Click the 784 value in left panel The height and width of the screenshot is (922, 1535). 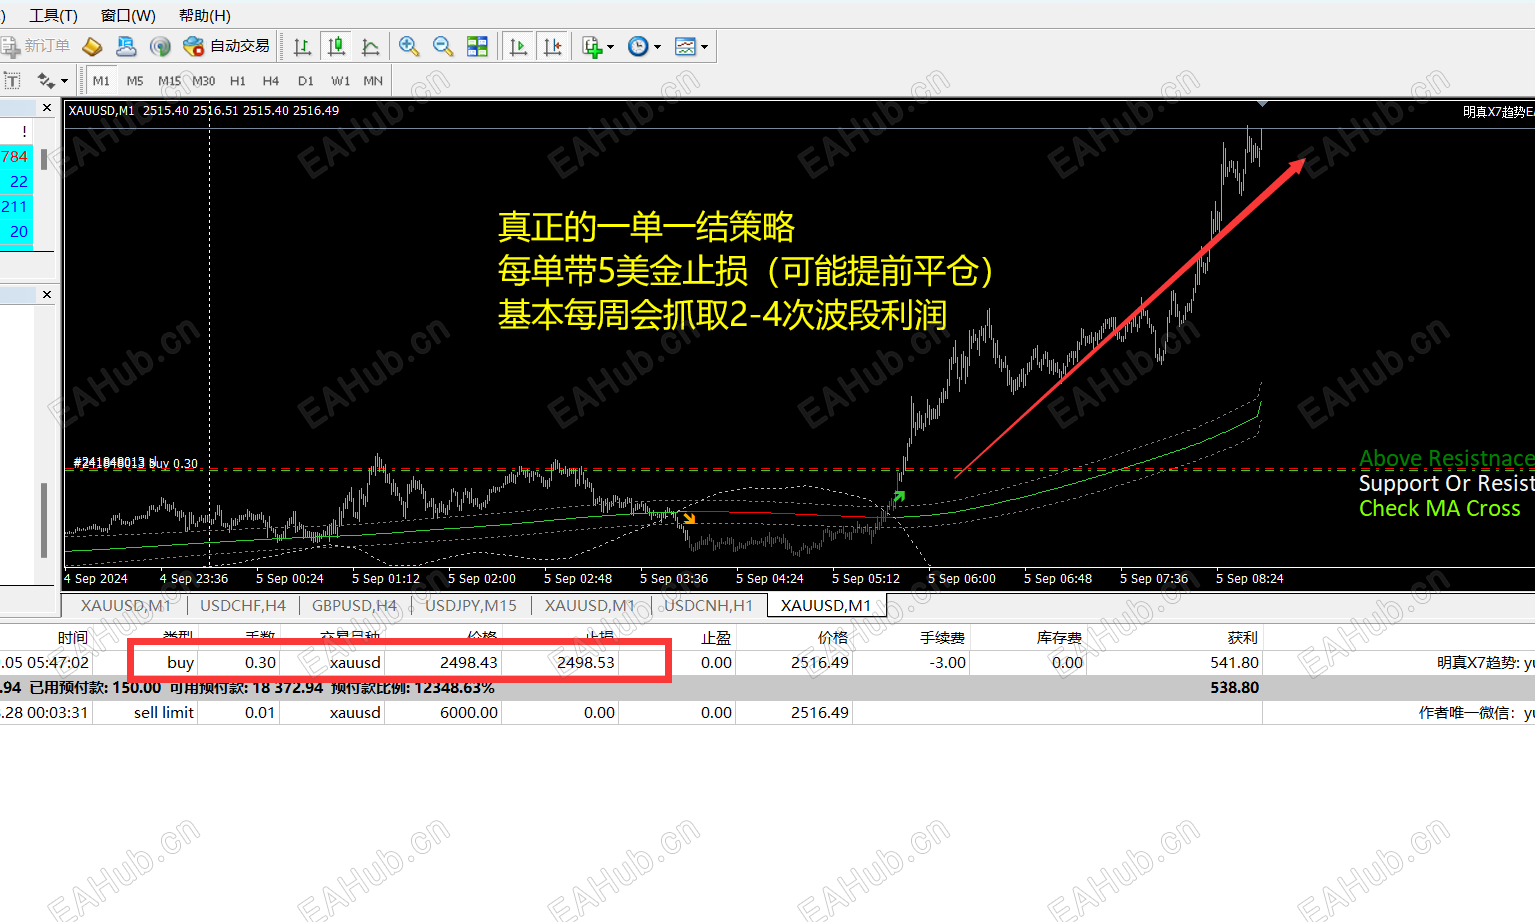(x=15, y=156)
